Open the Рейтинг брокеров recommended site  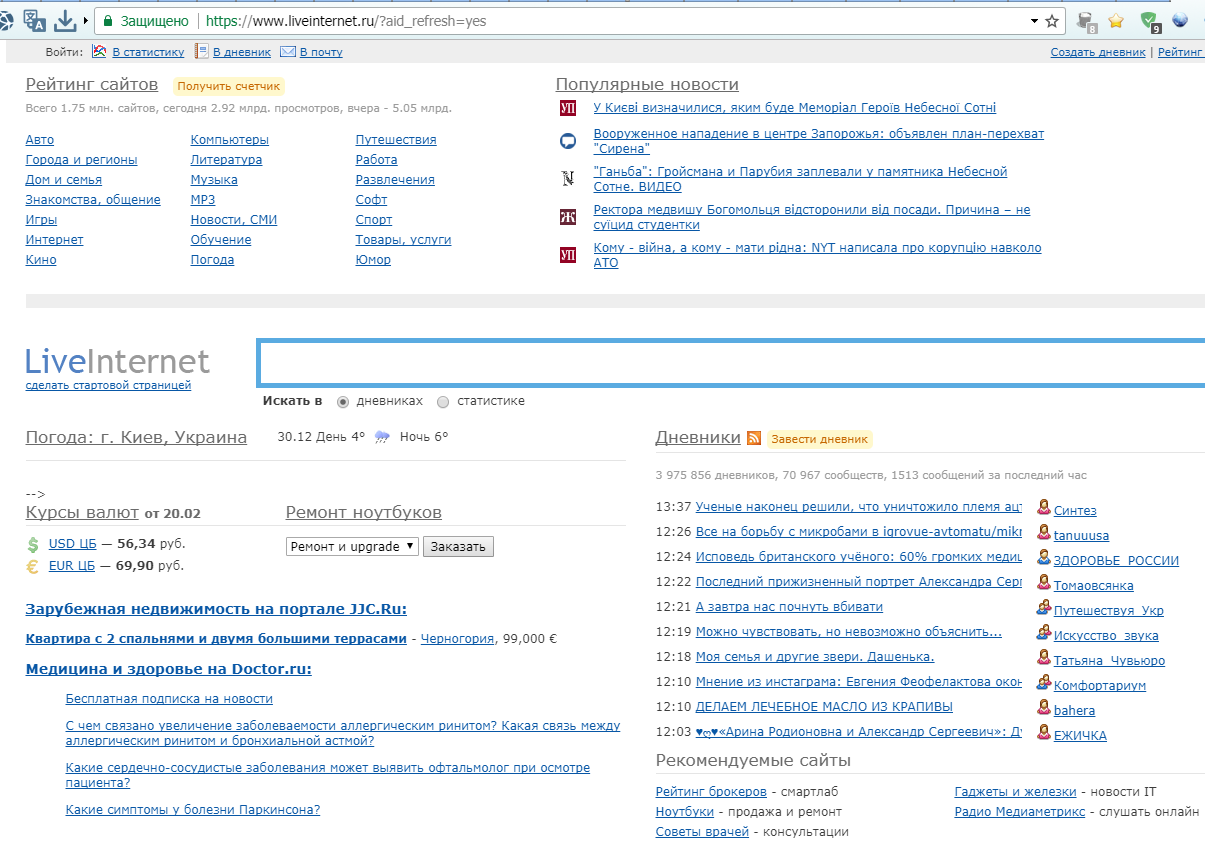pos(711,792)
